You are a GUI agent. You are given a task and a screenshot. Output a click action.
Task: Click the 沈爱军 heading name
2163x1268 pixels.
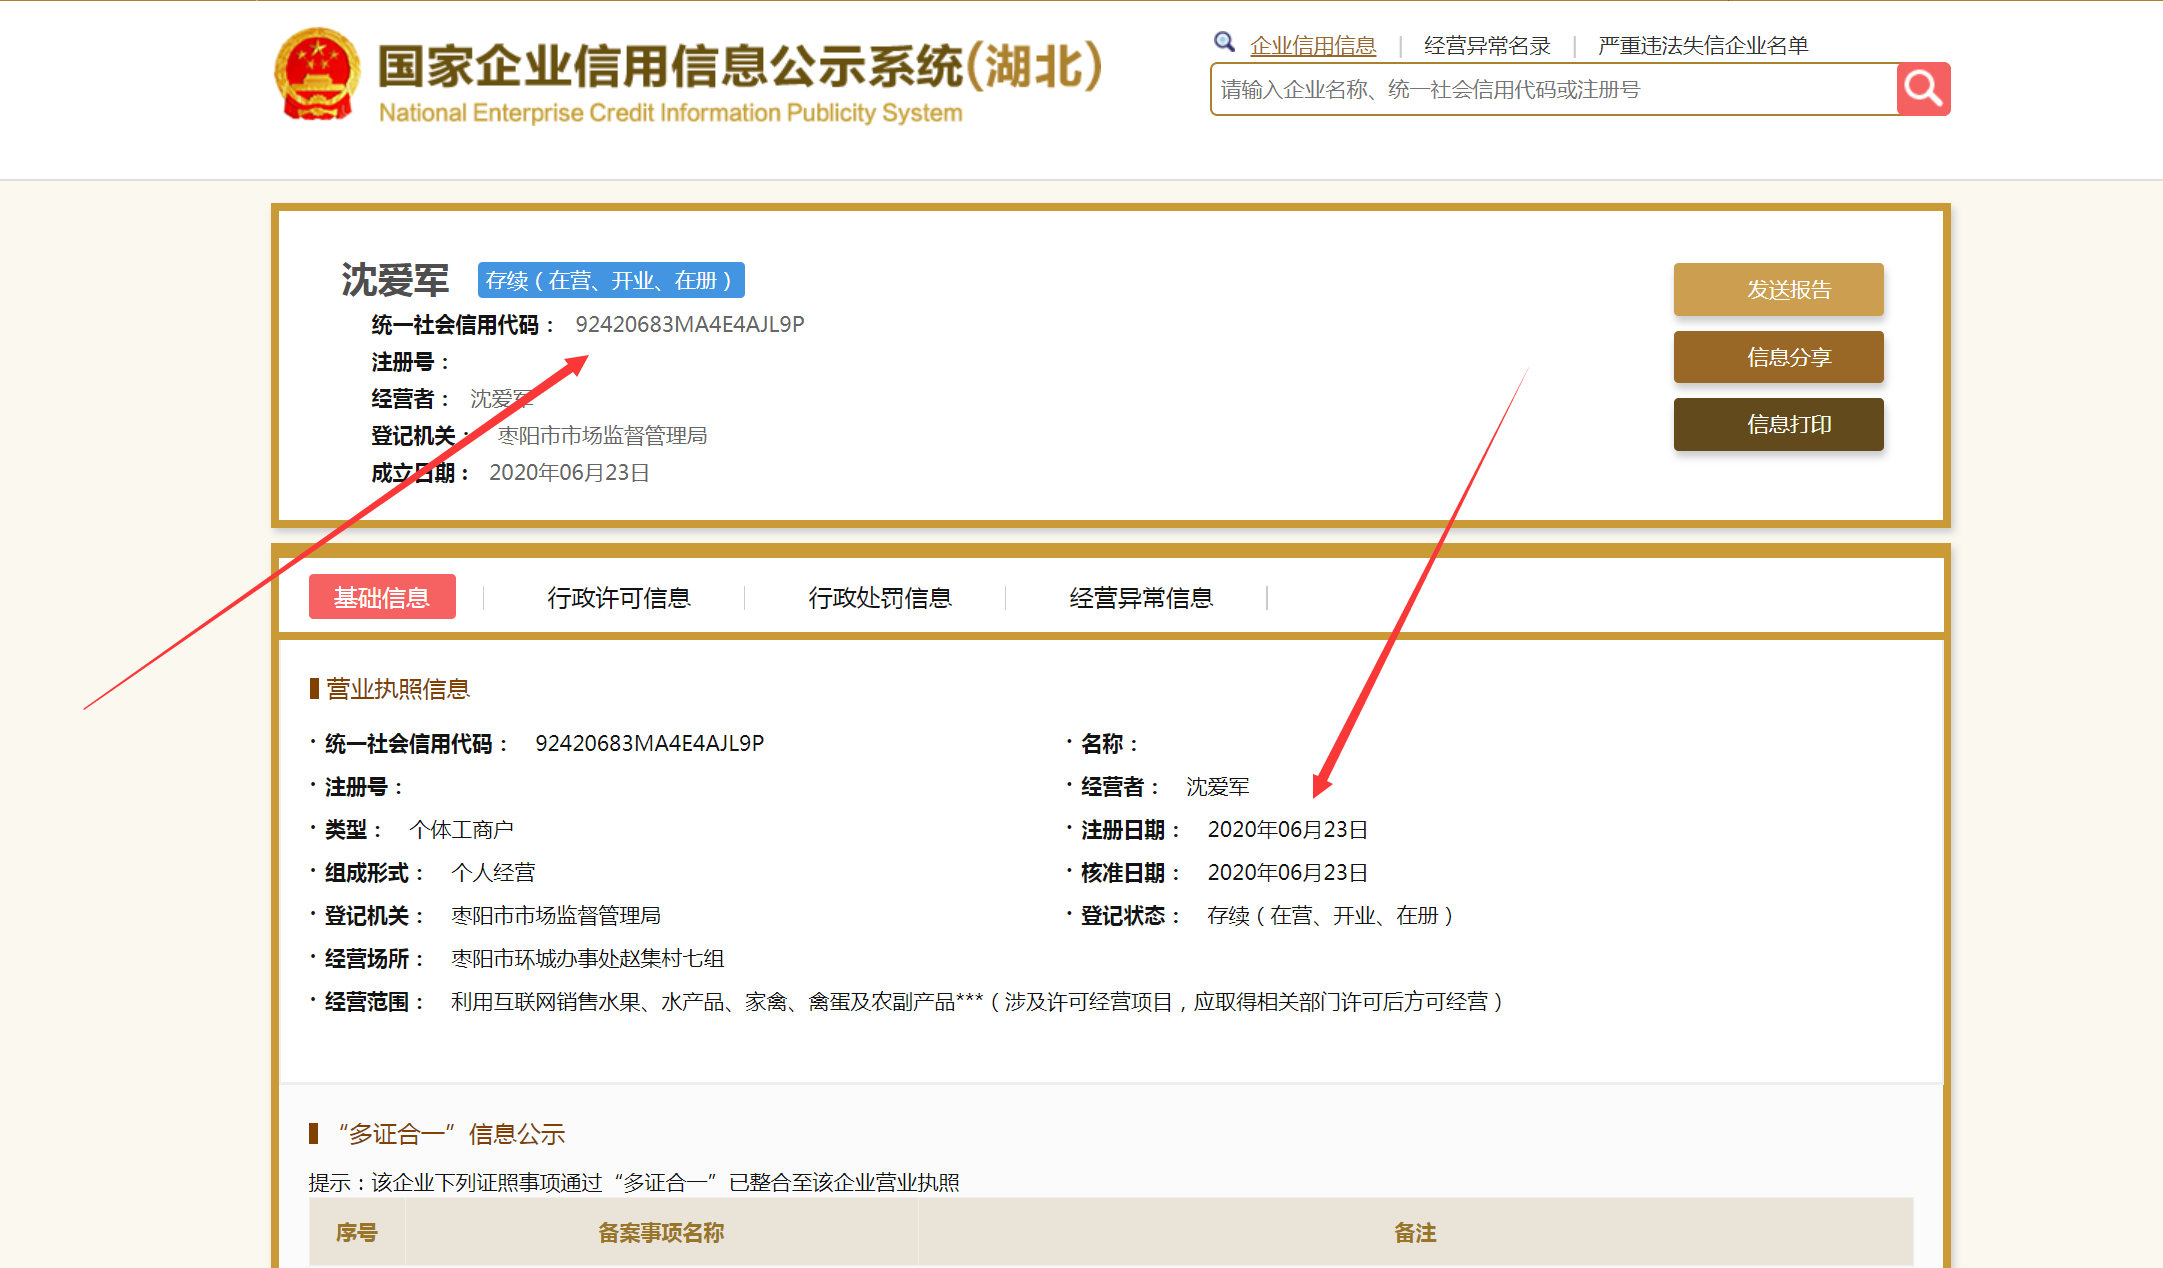pyautogui.click(x=395, y=280)
